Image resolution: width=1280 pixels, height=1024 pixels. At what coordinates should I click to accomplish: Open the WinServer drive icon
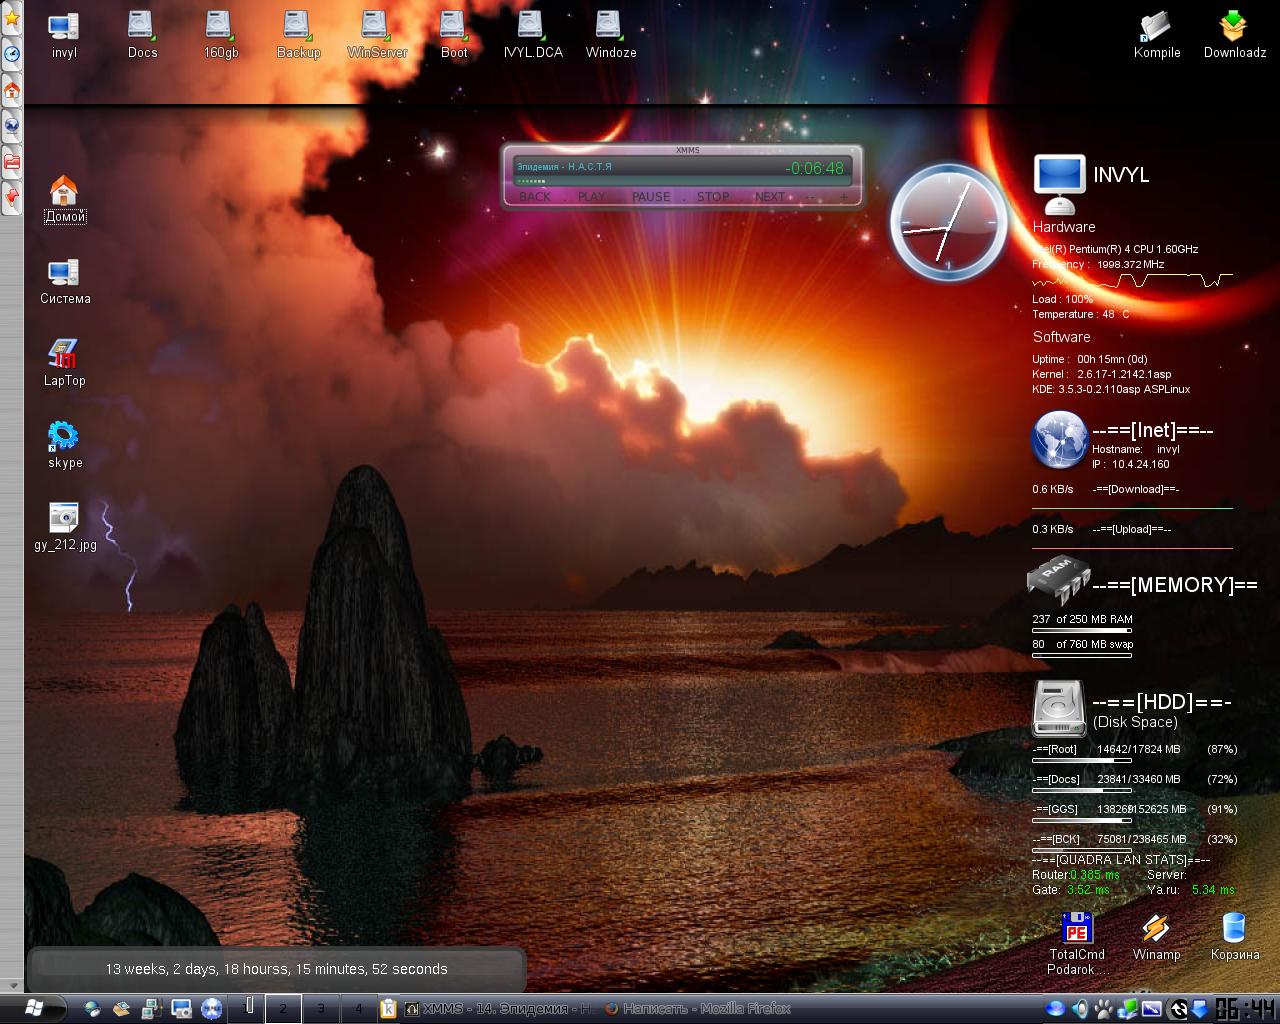coord(376,33)
